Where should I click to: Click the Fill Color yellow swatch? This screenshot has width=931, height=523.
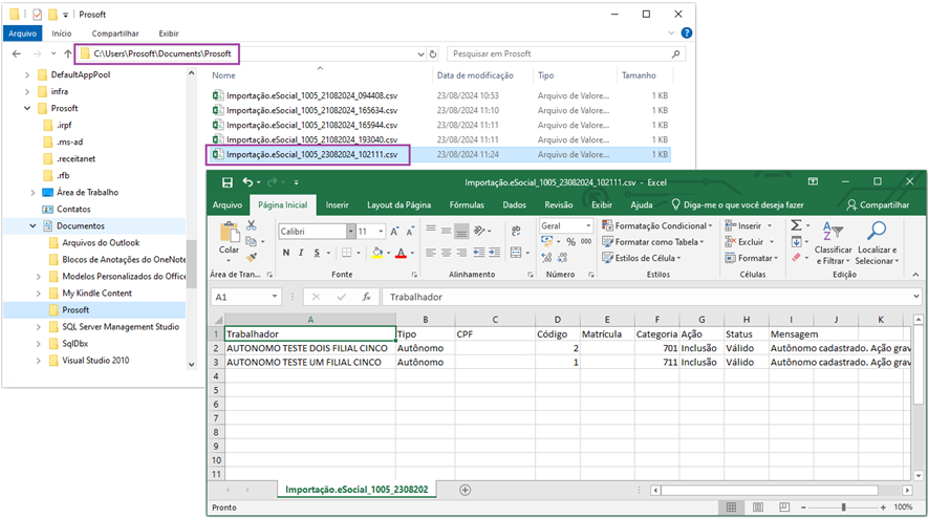377,253
